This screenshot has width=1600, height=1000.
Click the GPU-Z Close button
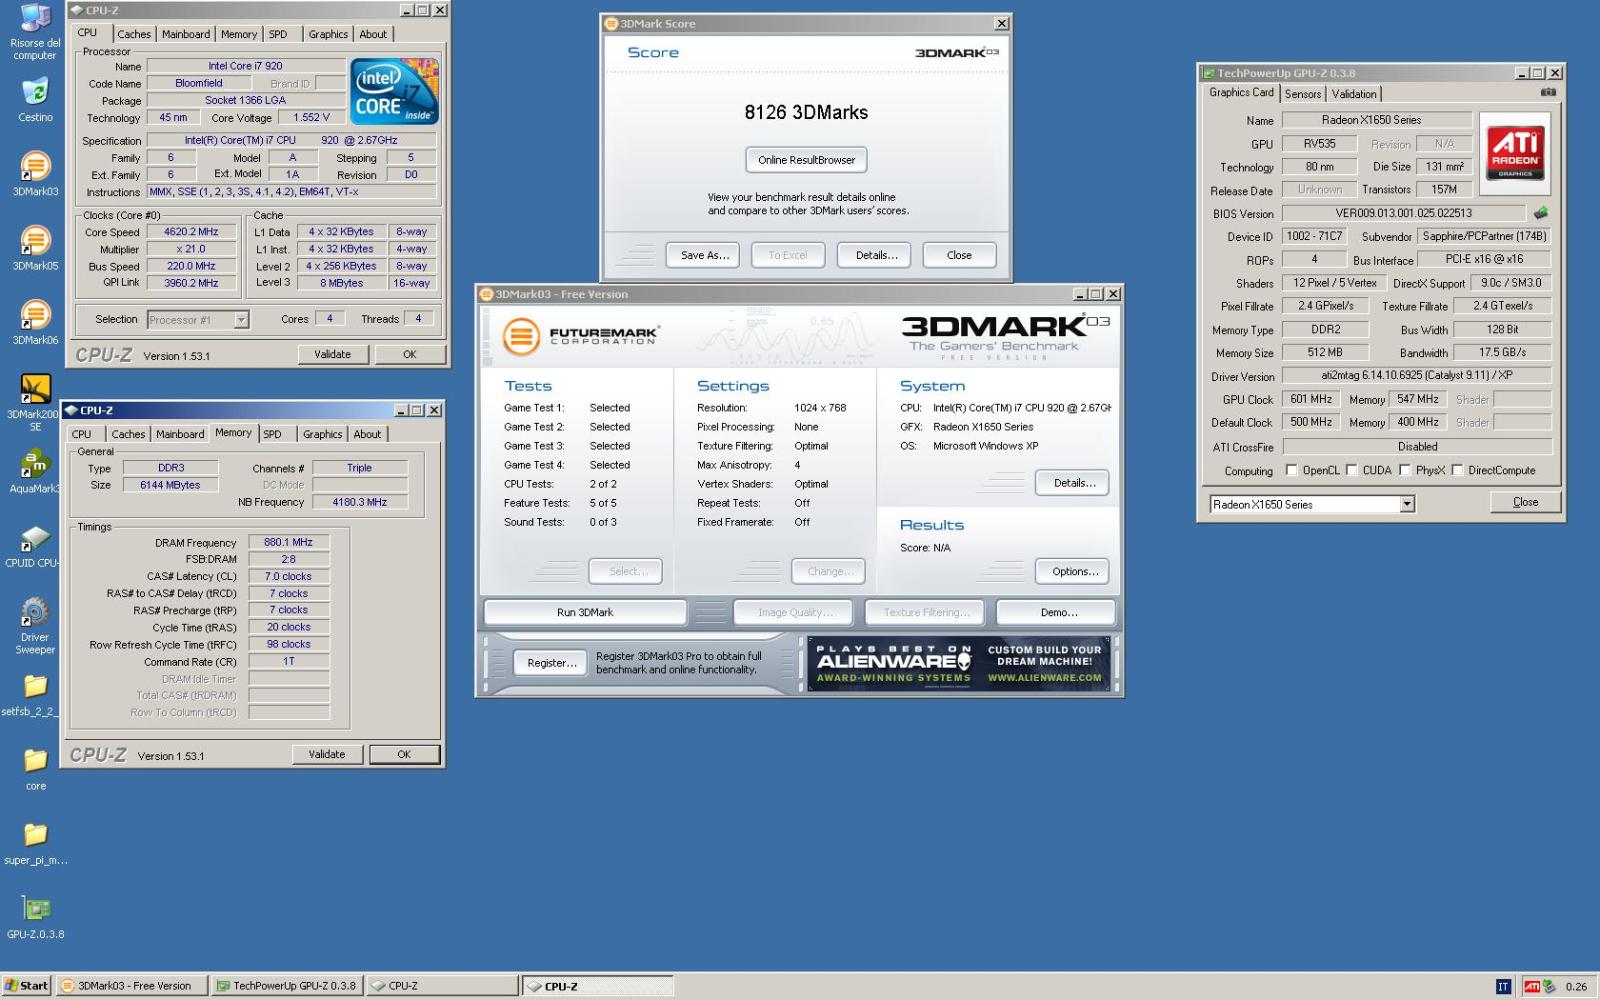pos(1525,502)
